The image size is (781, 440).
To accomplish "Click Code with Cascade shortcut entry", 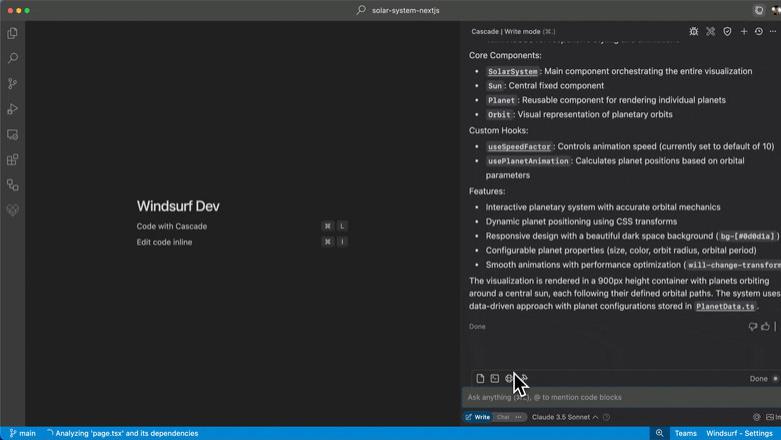I will click(172, 226).
